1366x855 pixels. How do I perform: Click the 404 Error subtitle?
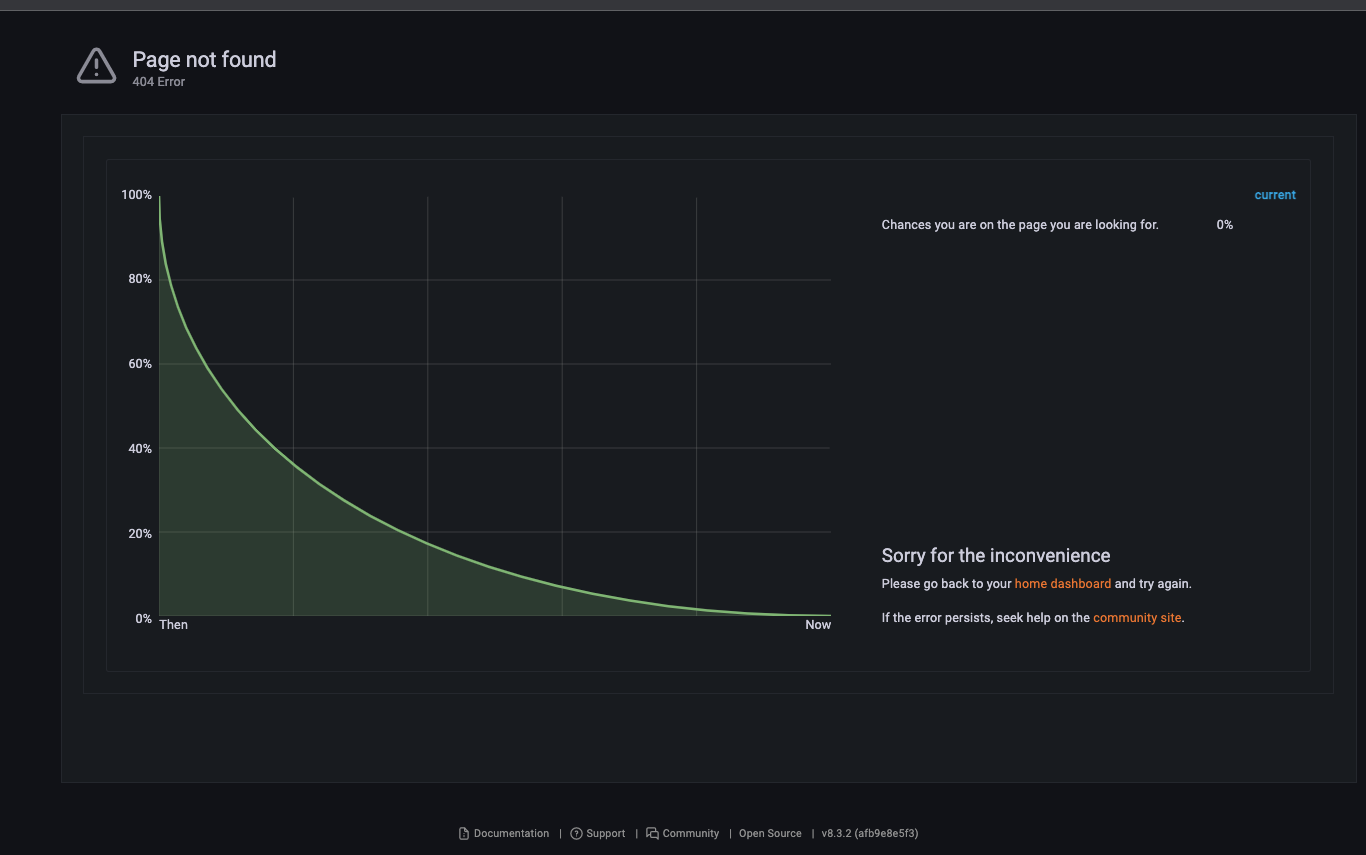coord(158,82)
